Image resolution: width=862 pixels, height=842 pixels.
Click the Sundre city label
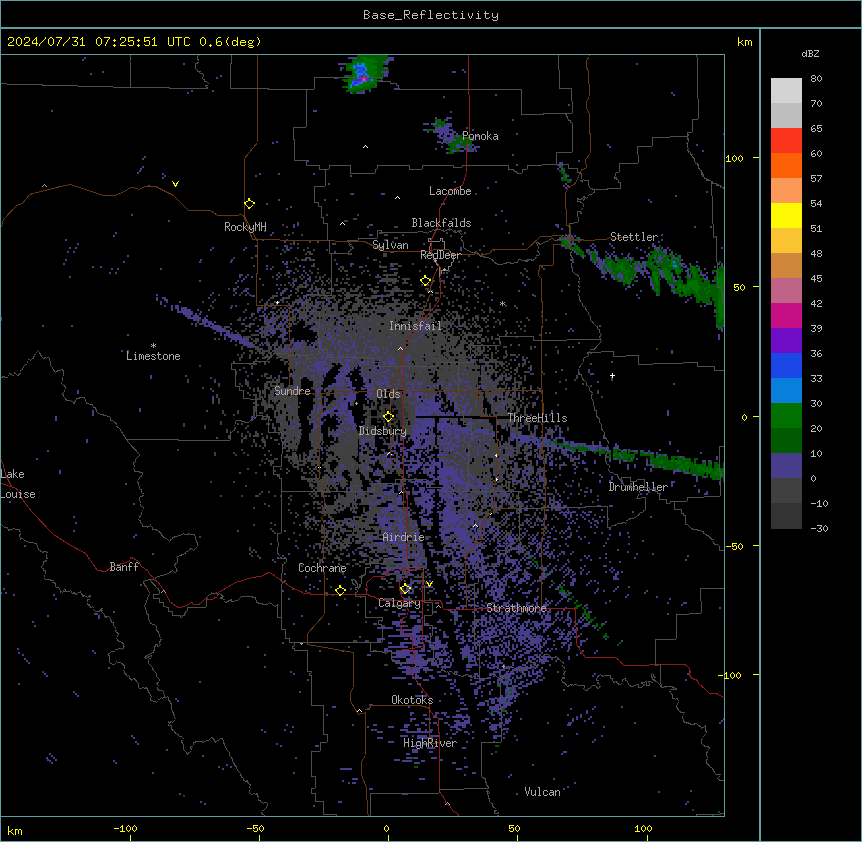click(x=292, y=391)
